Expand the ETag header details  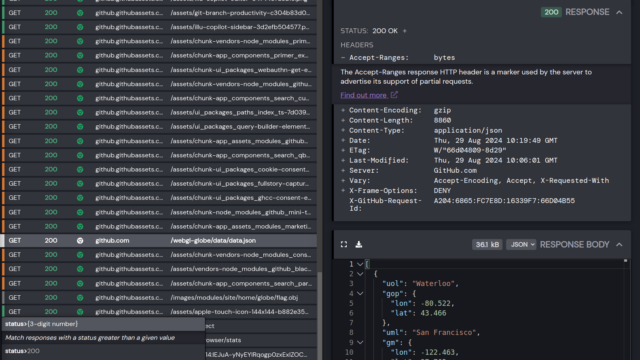click(x=343, y=150)
